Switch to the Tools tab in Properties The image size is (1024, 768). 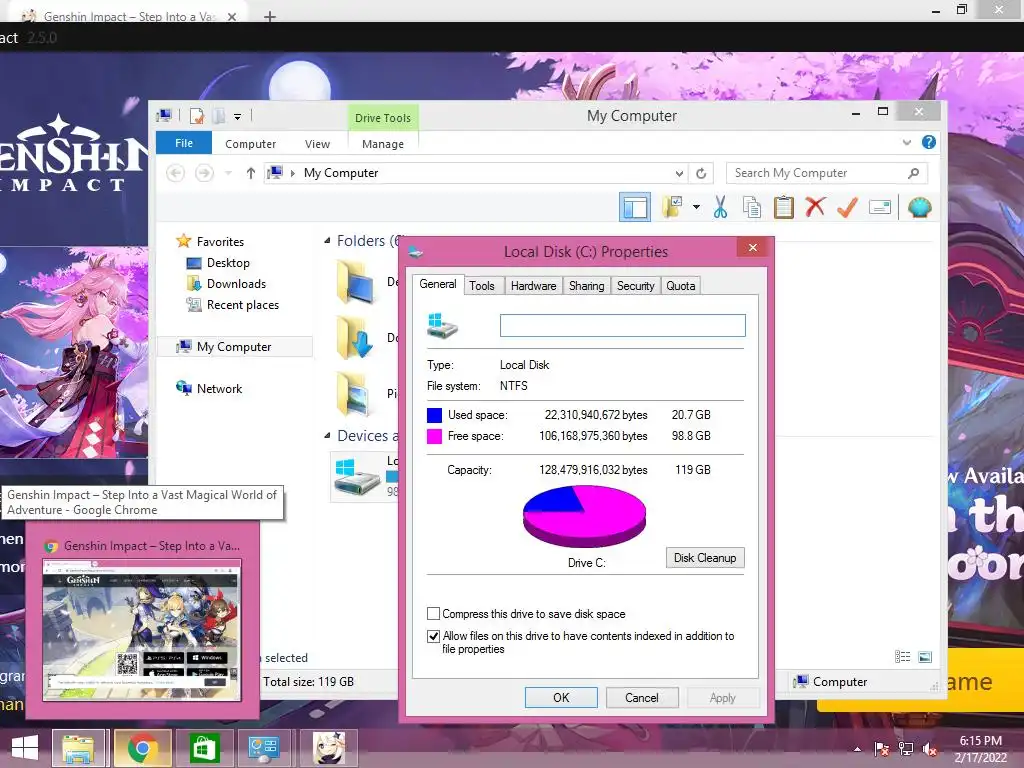pos(482,286)
